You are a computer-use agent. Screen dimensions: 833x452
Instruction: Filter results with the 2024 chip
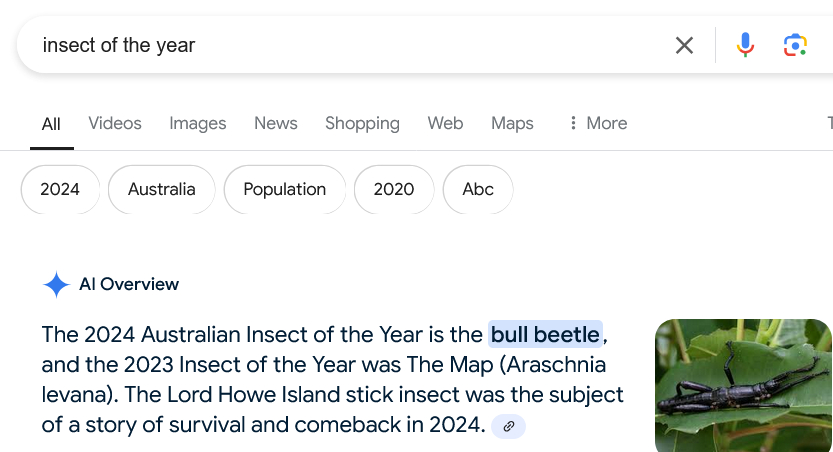click(x=60, y=189)
